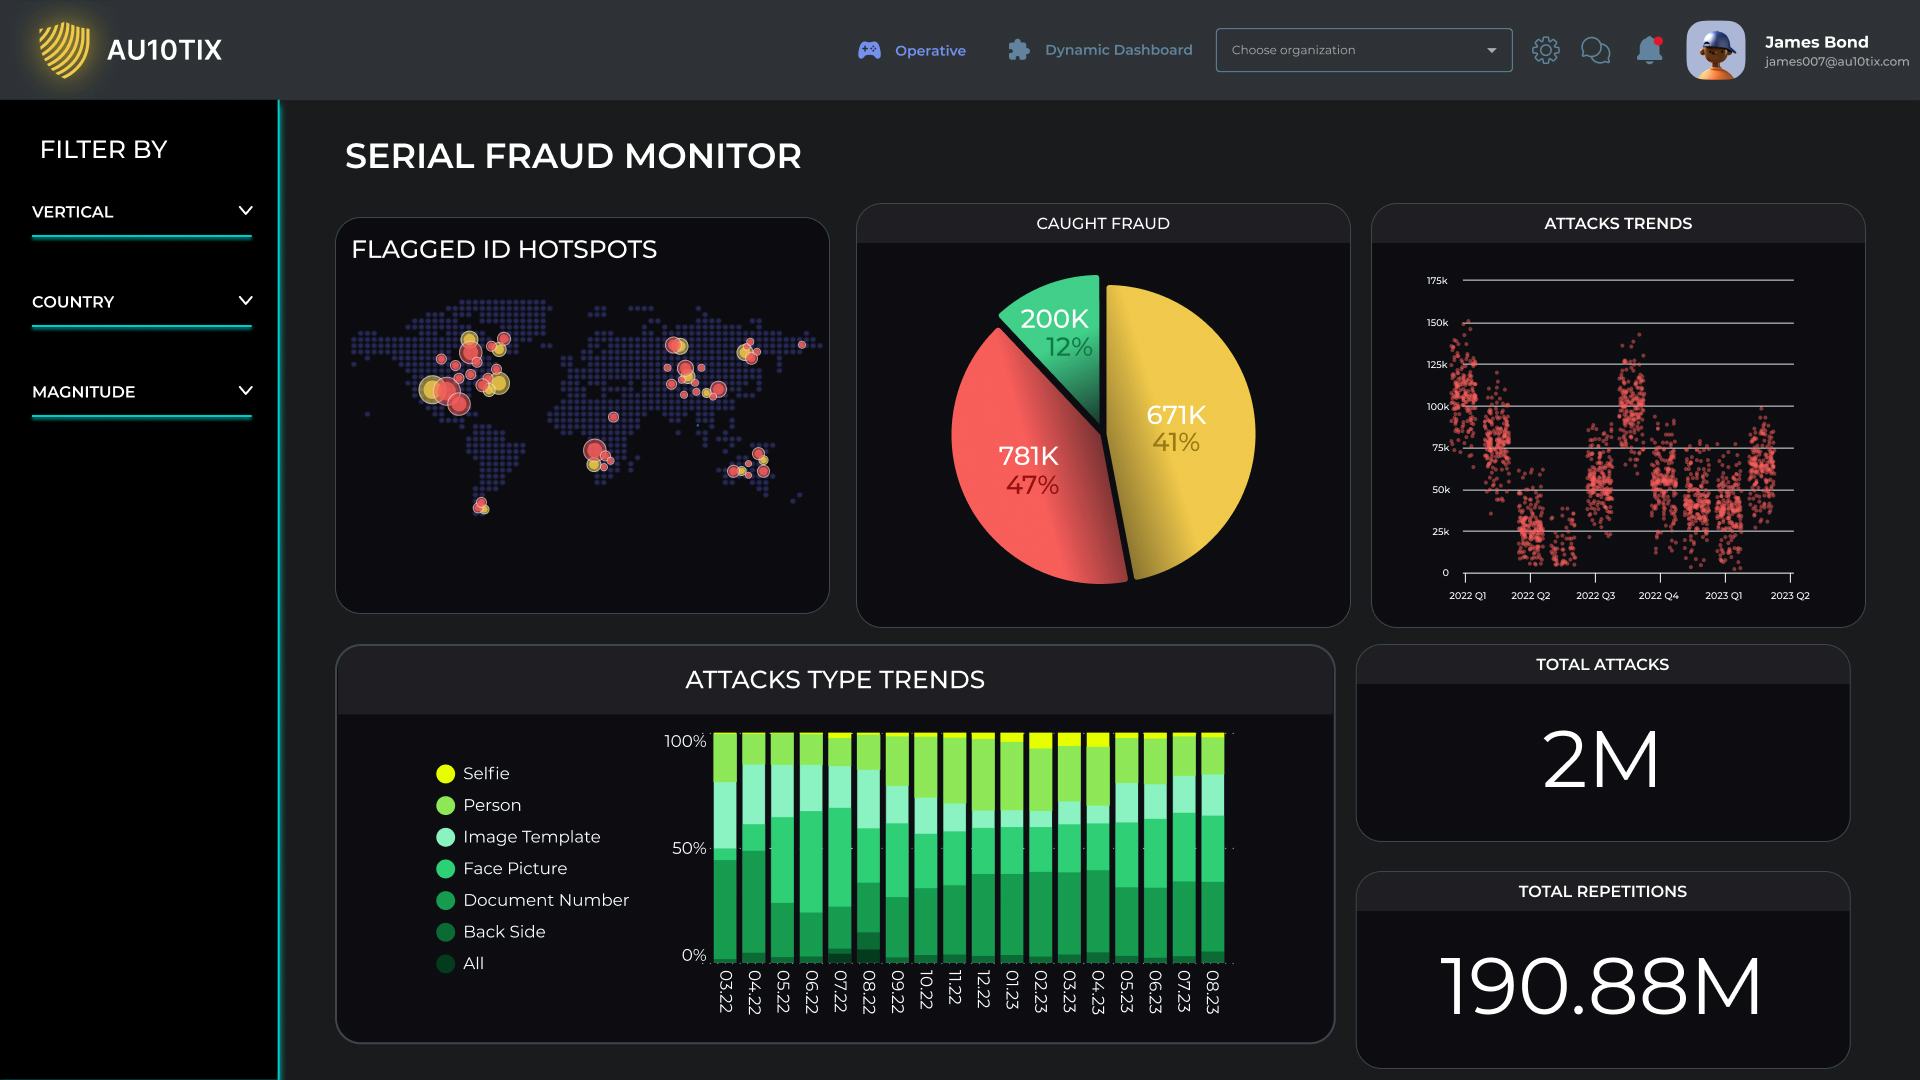Click the james007 email address
The width and height of the screenshot is (1920, 1080).
coord(1836,62)
